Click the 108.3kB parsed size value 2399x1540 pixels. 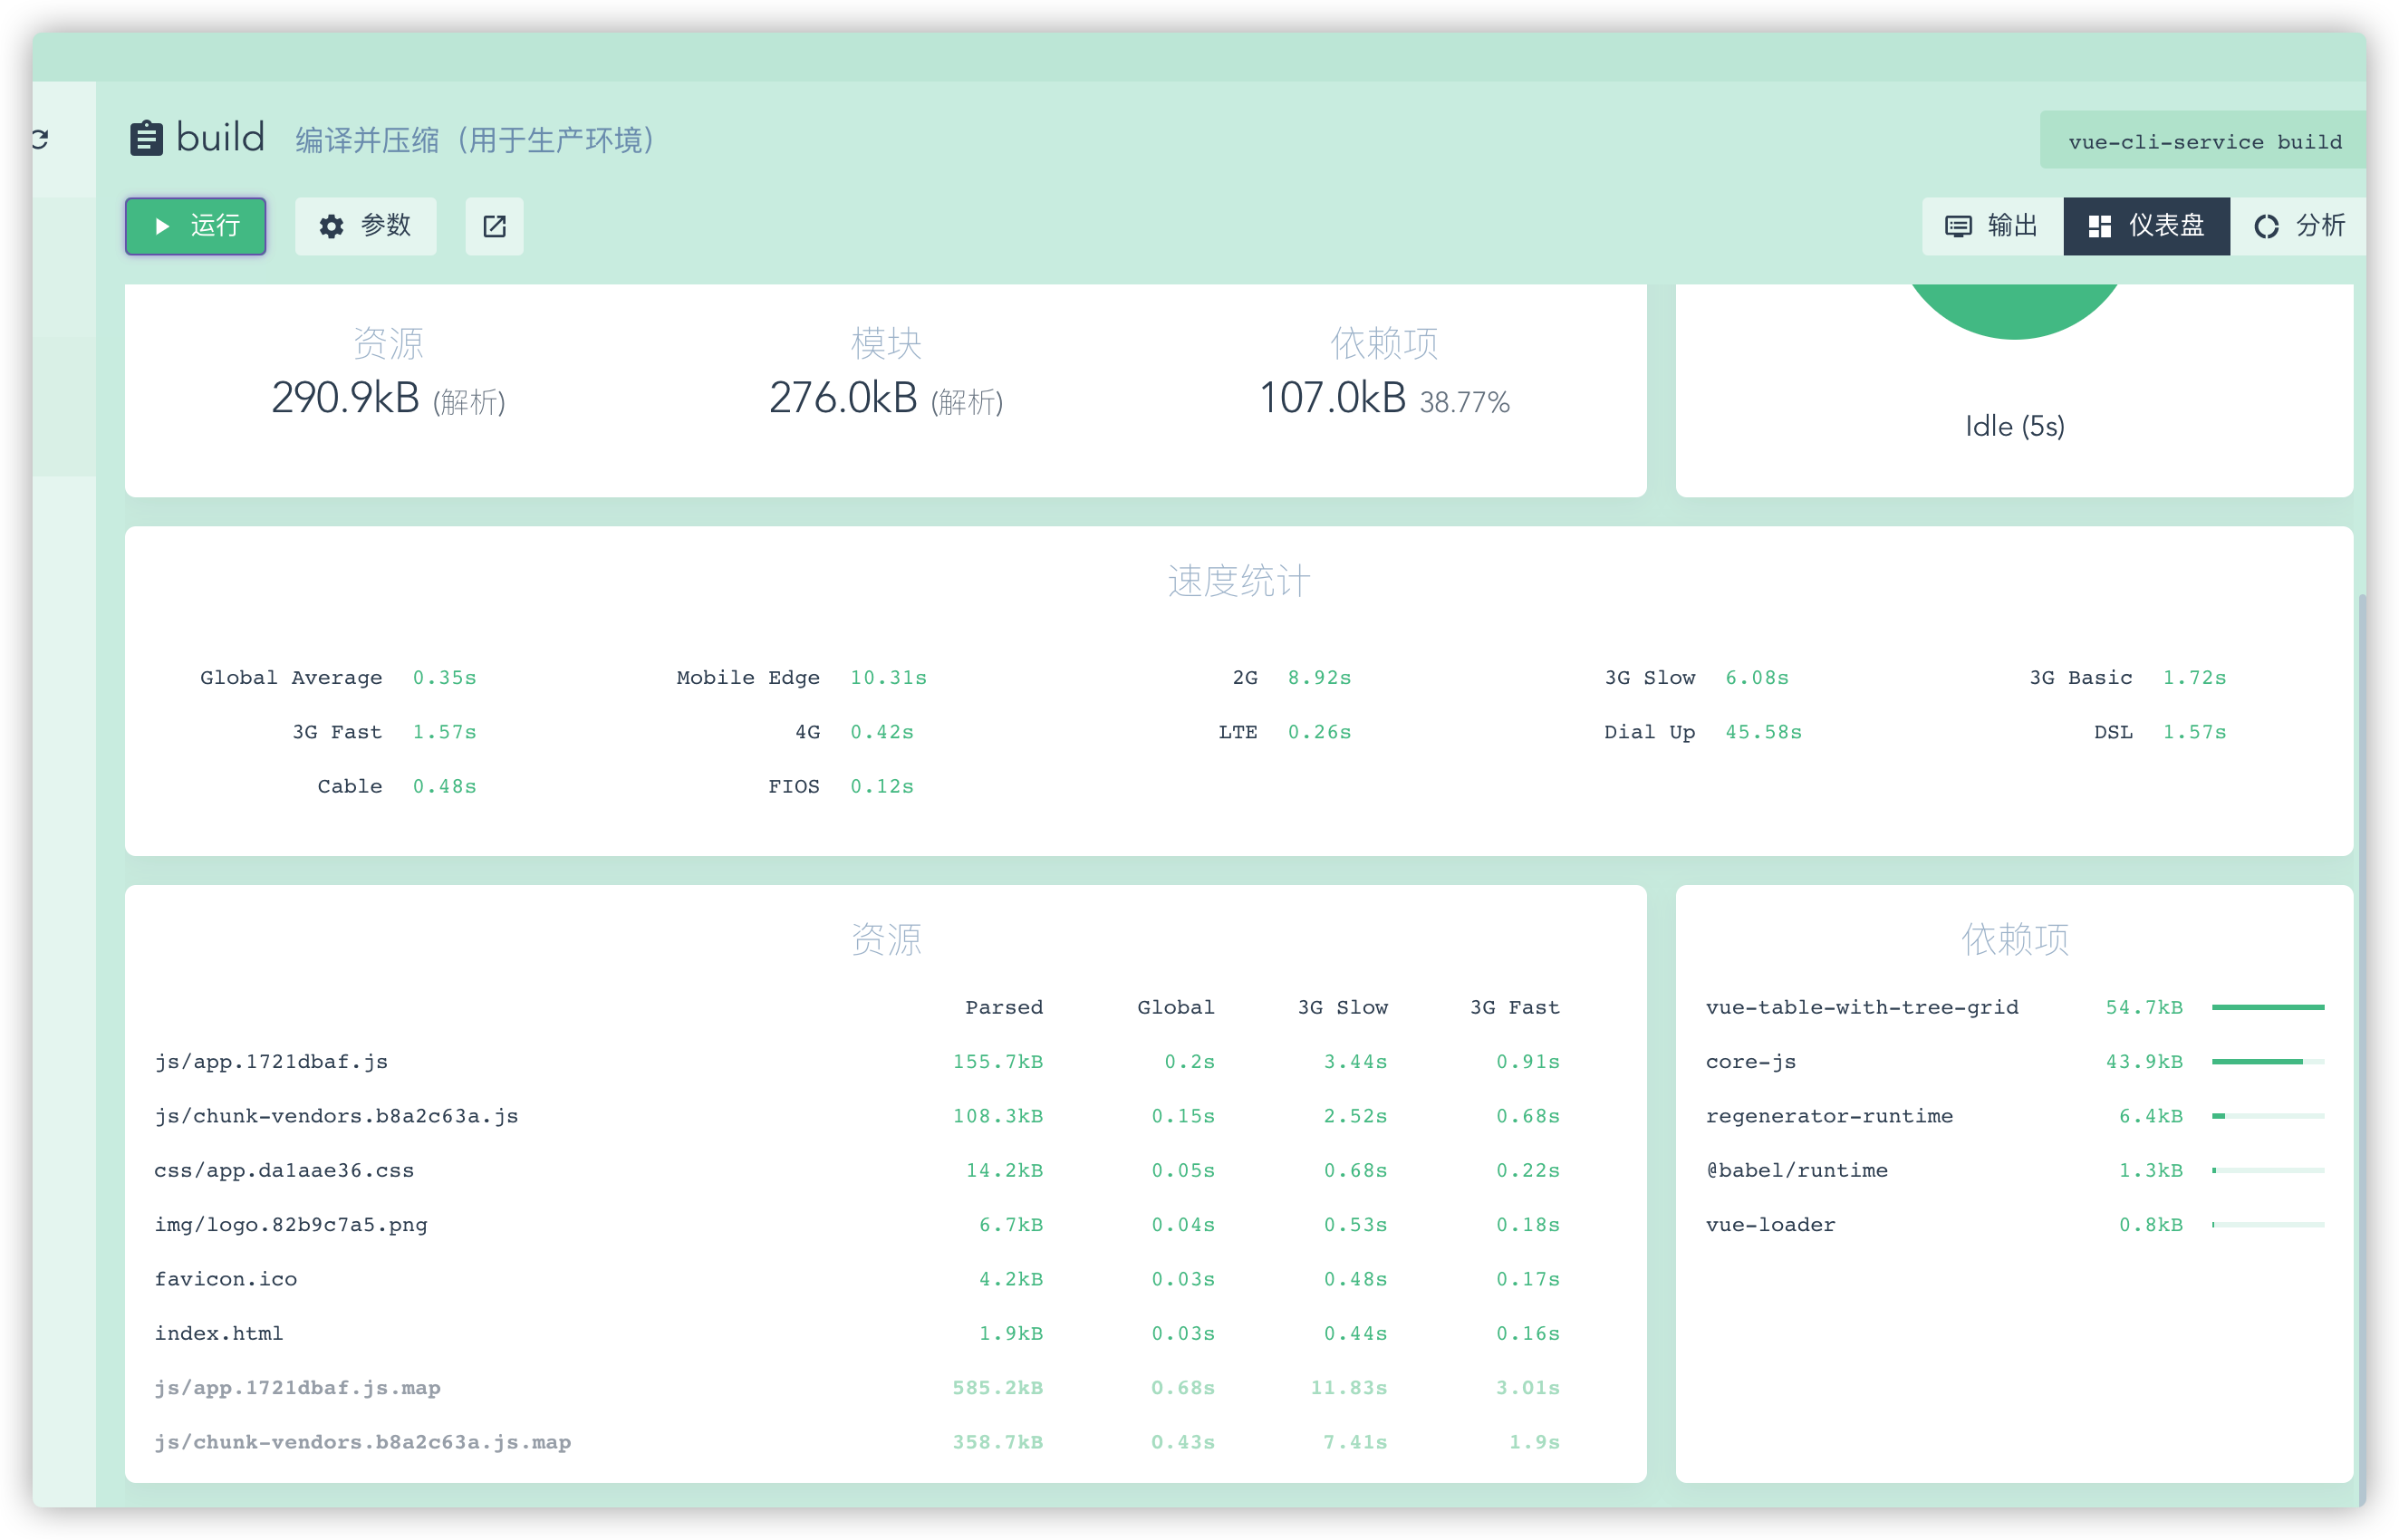point(997,1116)
